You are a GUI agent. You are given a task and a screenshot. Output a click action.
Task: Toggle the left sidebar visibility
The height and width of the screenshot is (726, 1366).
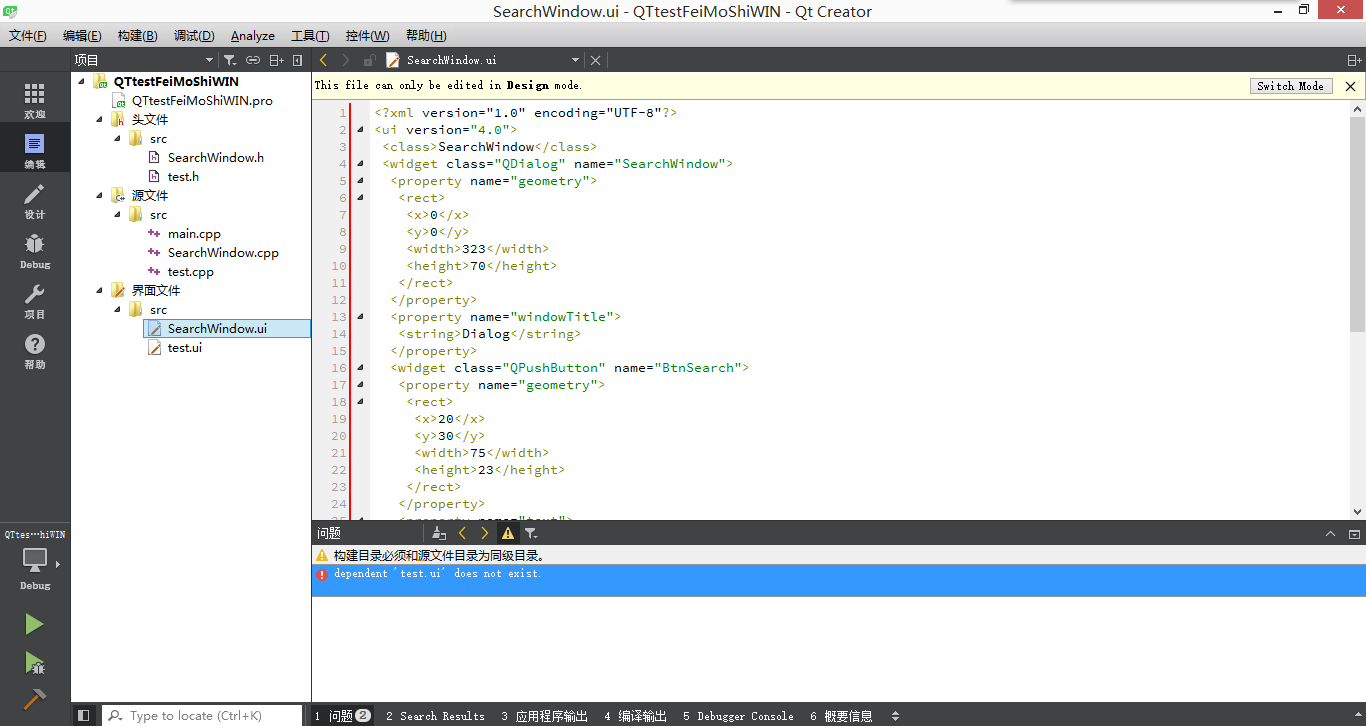(x=84, y=716)
